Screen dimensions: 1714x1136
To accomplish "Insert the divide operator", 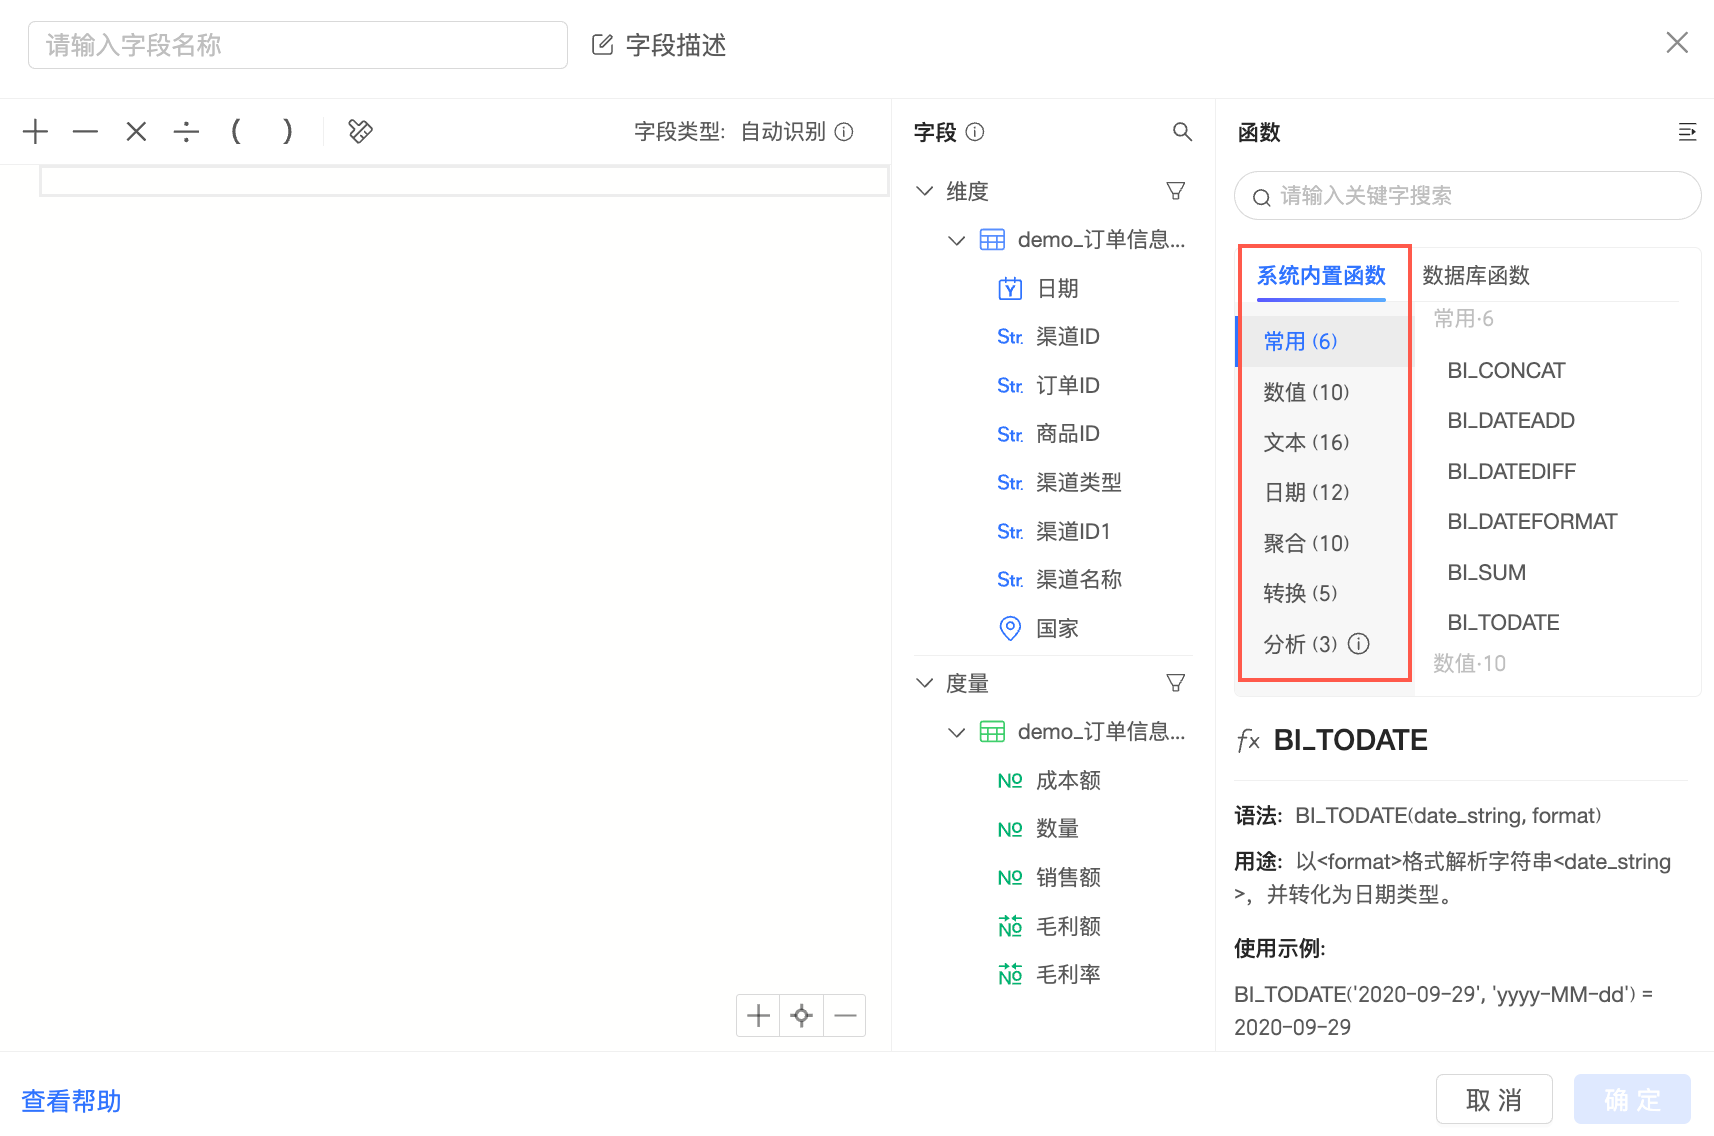I will pyautogui.click(x=186, y=131).
